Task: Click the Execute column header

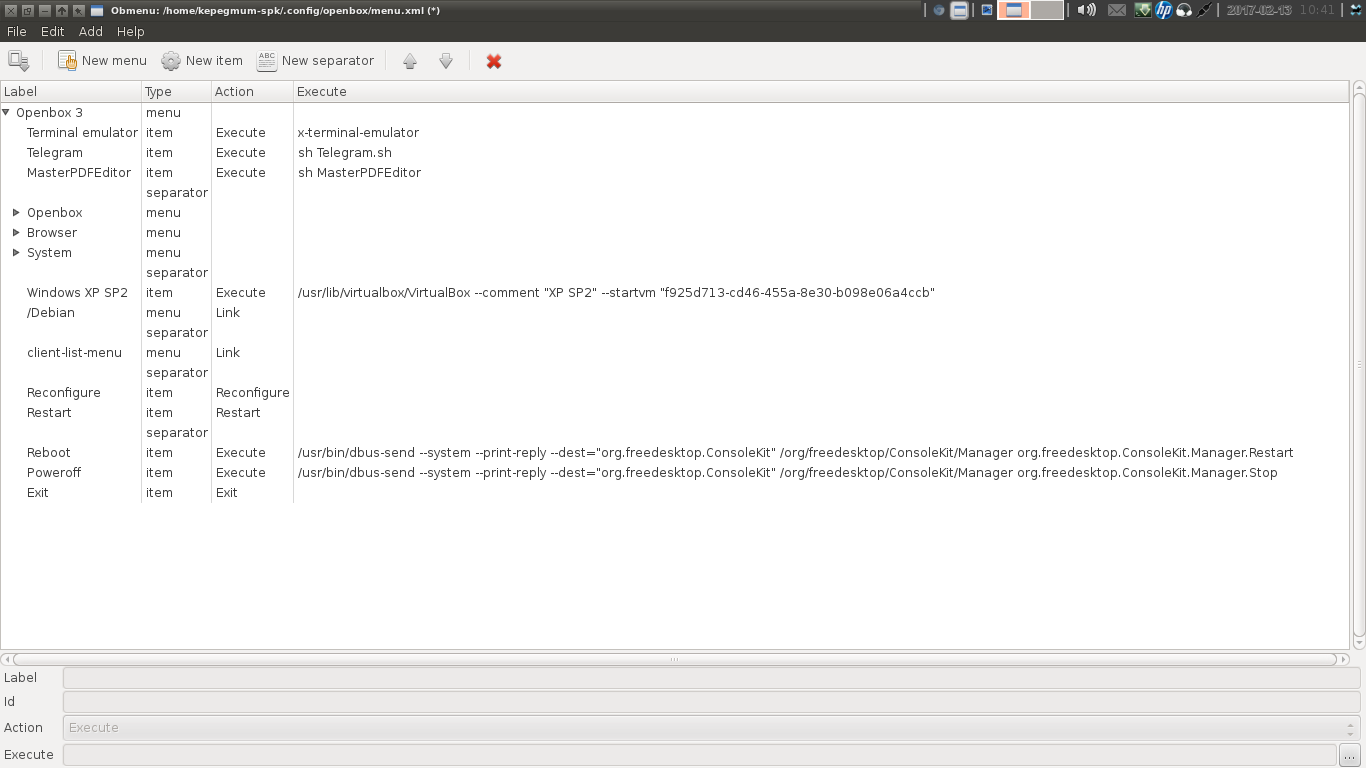Action: click(821, 92)
